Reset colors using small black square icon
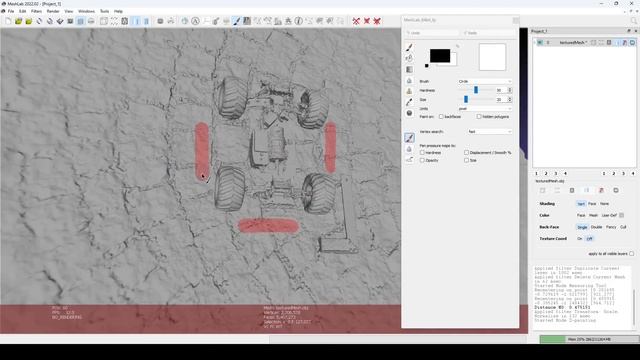The image size is (640, 360). (427, 65)
